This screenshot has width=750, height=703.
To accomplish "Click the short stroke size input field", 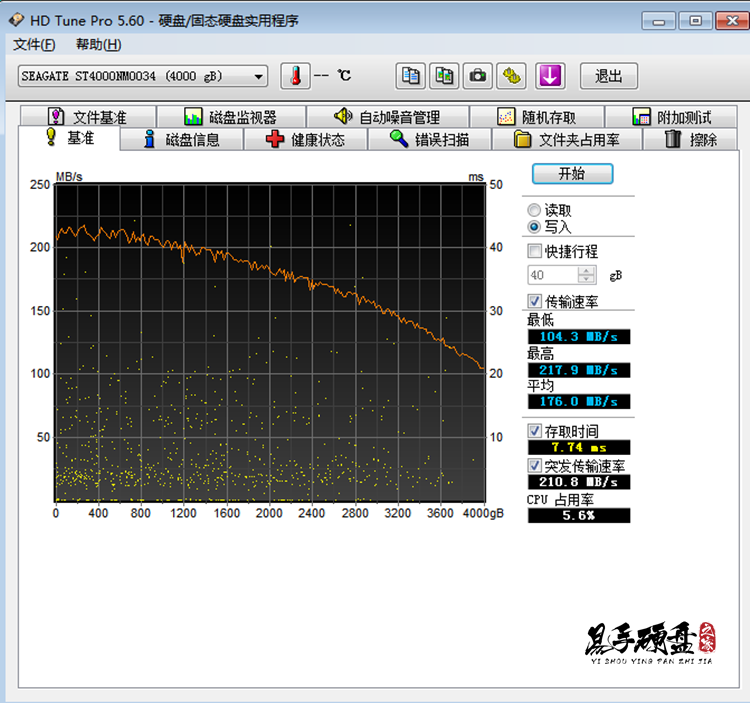I will point(553,275).
